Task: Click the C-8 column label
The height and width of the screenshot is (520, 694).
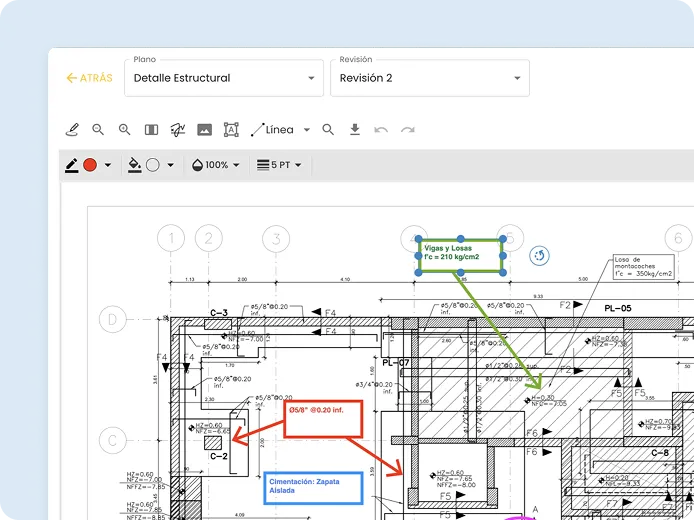Action: coord(659,453)
